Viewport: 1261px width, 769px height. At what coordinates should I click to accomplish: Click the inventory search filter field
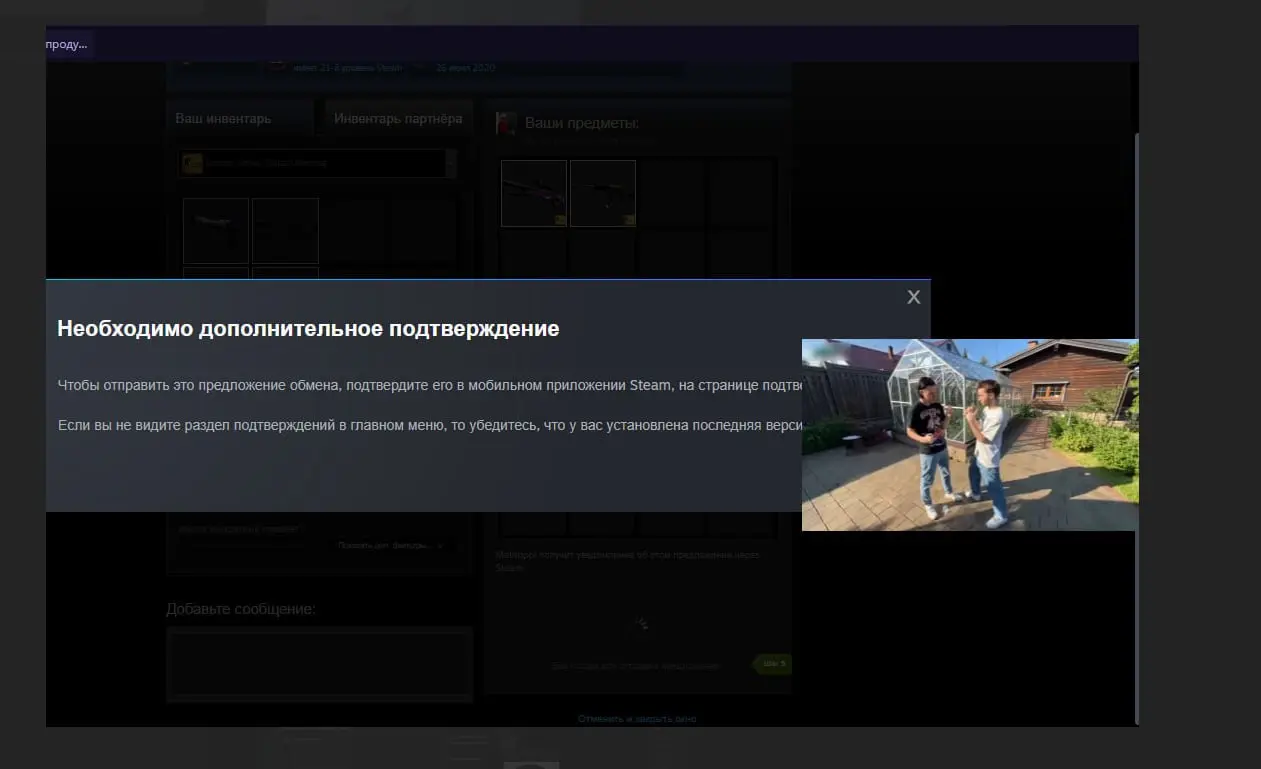pos(240,528)
